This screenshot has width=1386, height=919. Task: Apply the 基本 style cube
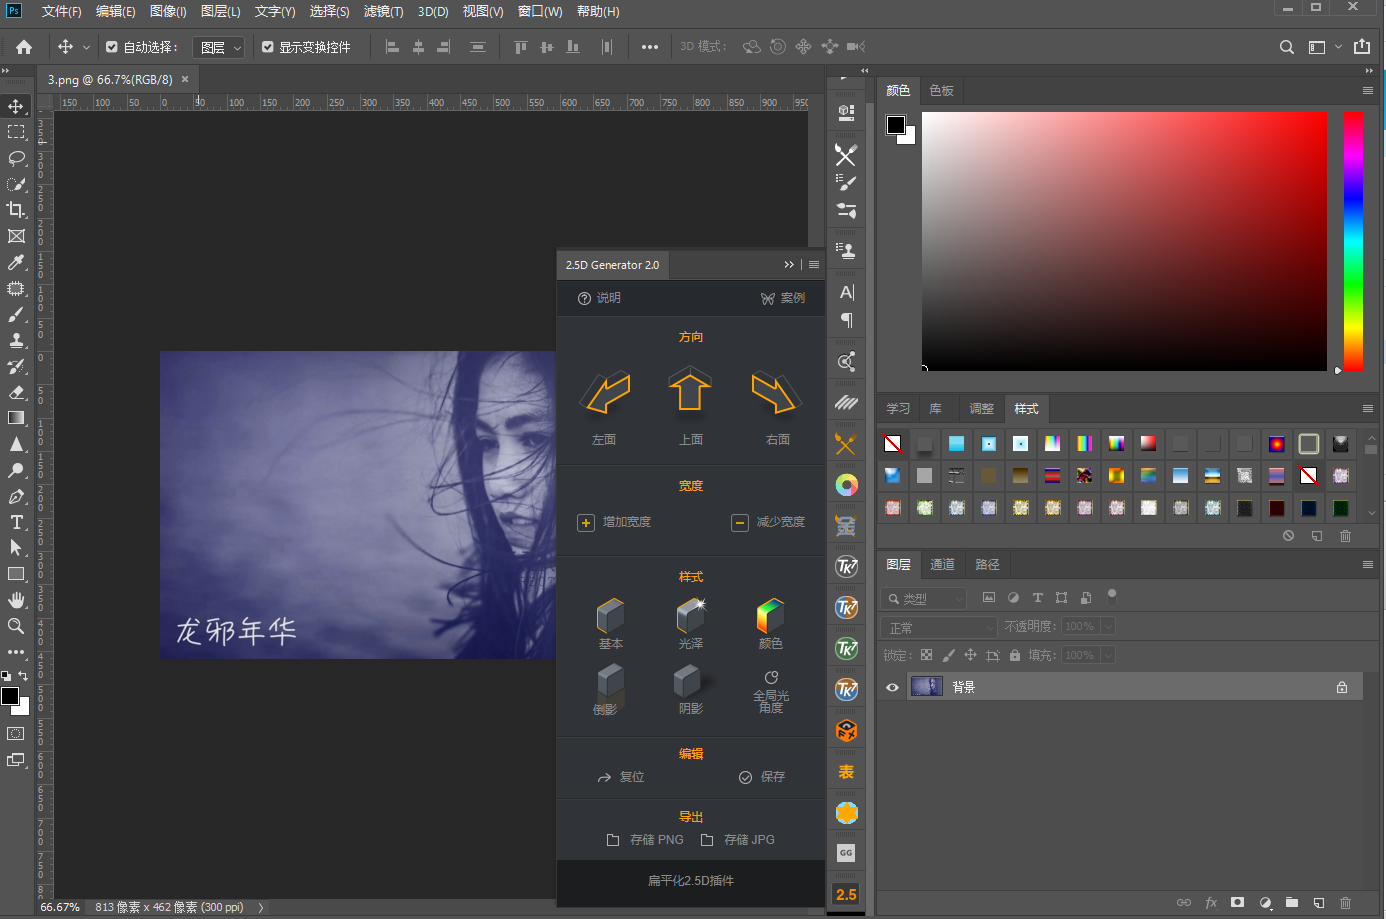pyautogui.click(x=610, y=616)
